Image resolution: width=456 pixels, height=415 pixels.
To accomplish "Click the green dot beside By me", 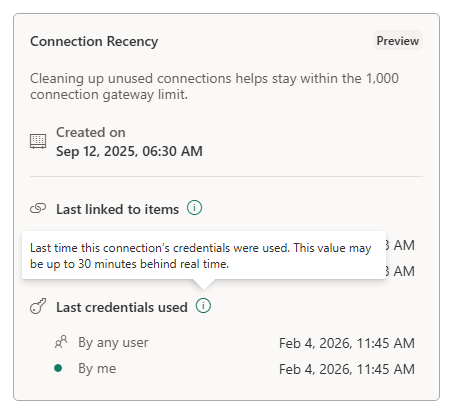I will pyautogui.click(x=58, y=368).
